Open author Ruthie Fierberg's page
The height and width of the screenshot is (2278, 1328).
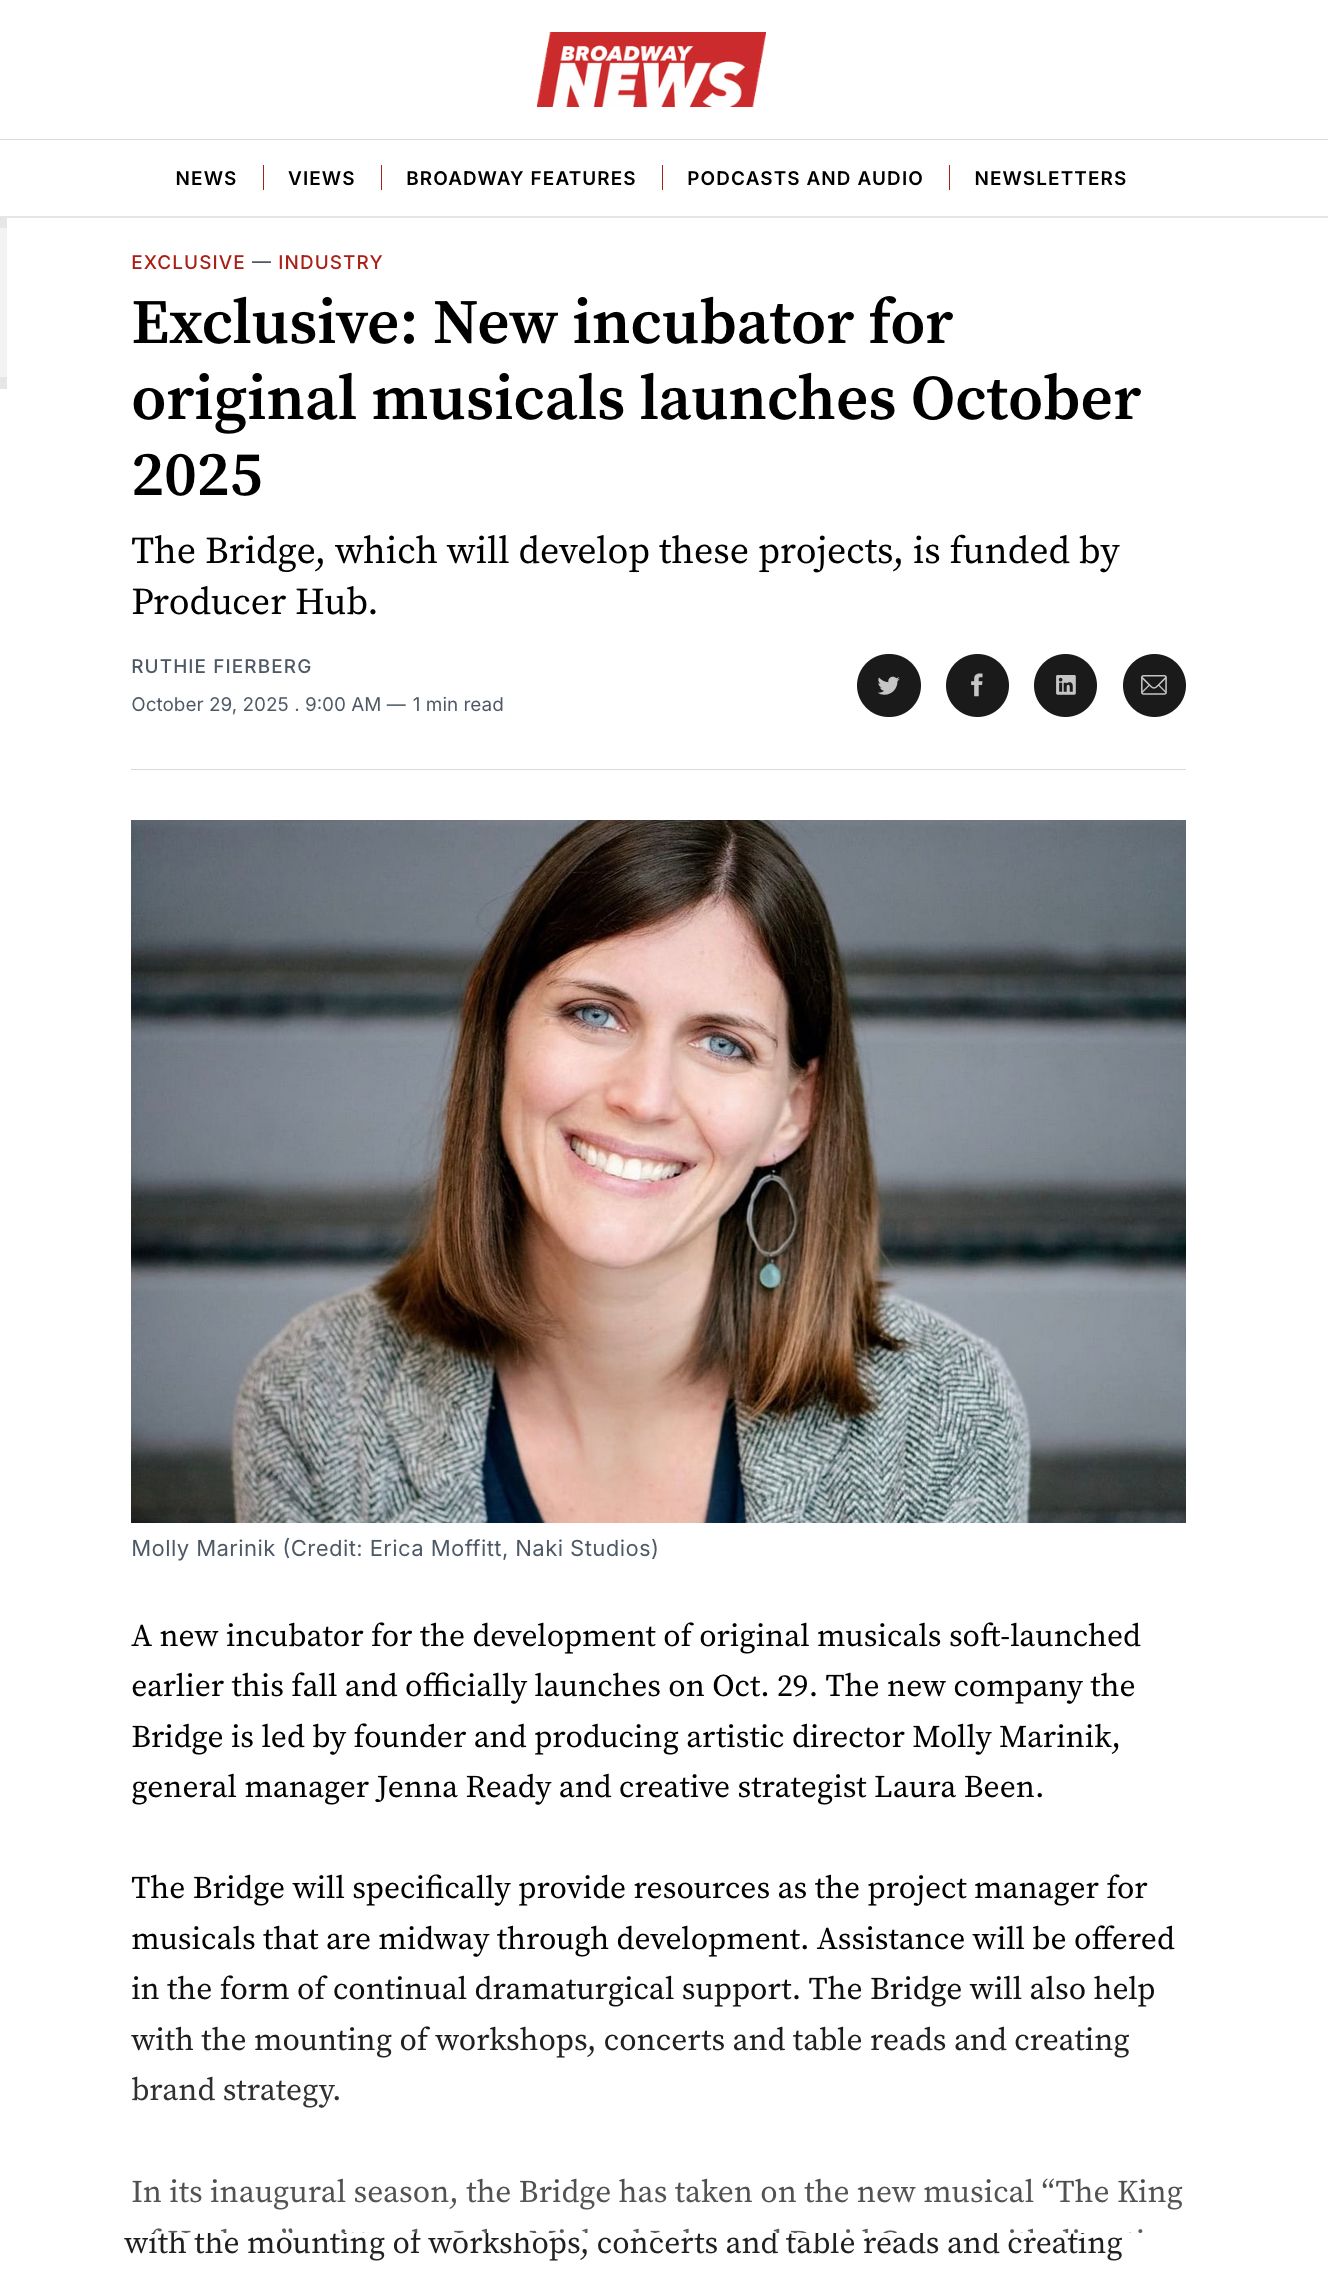tap(221, 666)
